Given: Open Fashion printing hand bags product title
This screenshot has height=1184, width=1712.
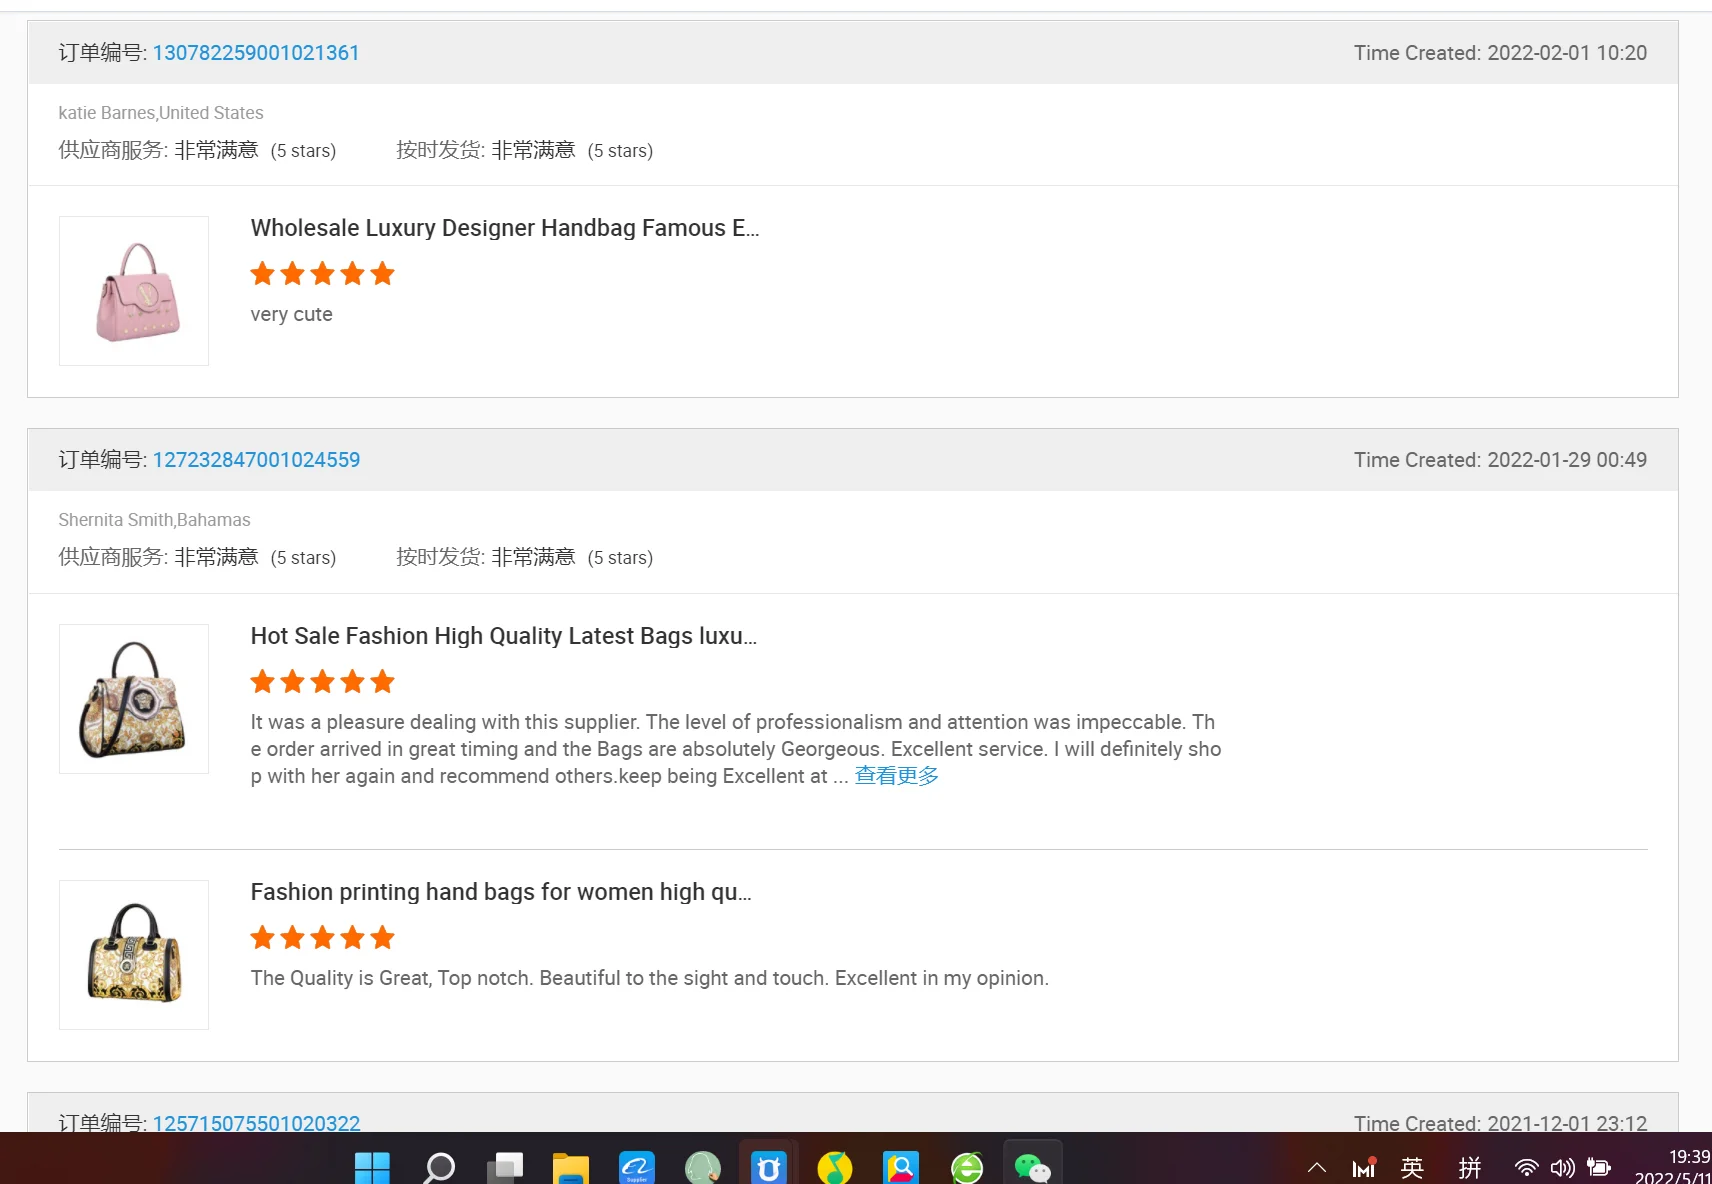Looking at the screenshot, I should tap(500, 892).
